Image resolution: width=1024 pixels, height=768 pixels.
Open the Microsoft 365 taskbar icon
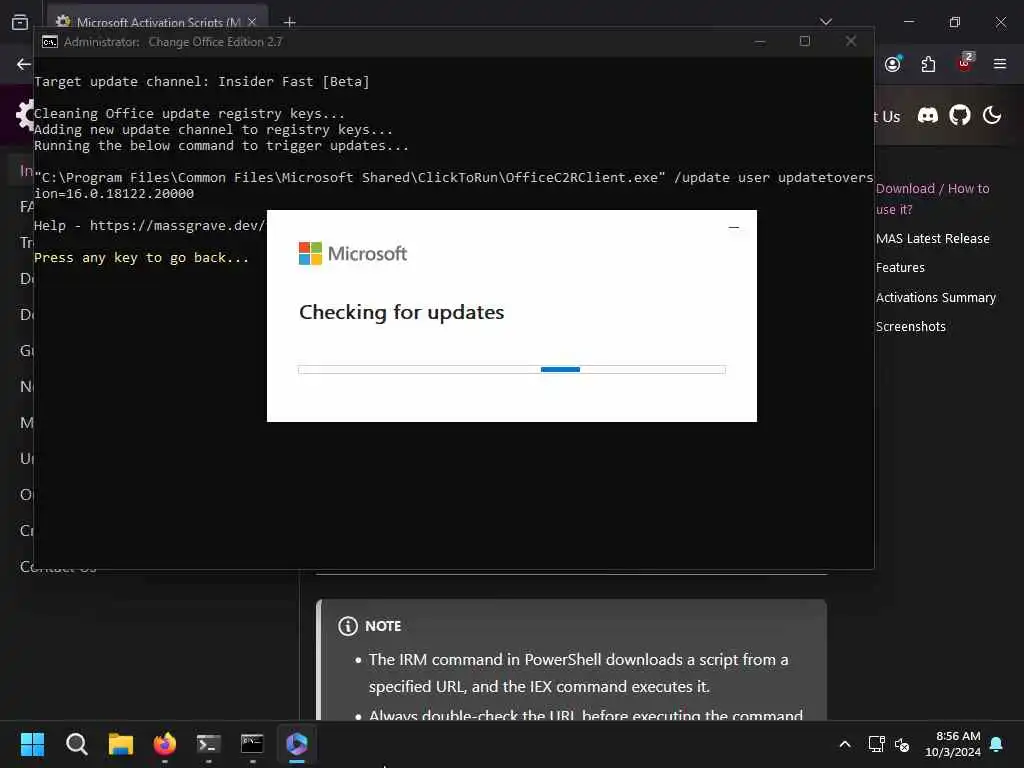click(x=296, y=744)
